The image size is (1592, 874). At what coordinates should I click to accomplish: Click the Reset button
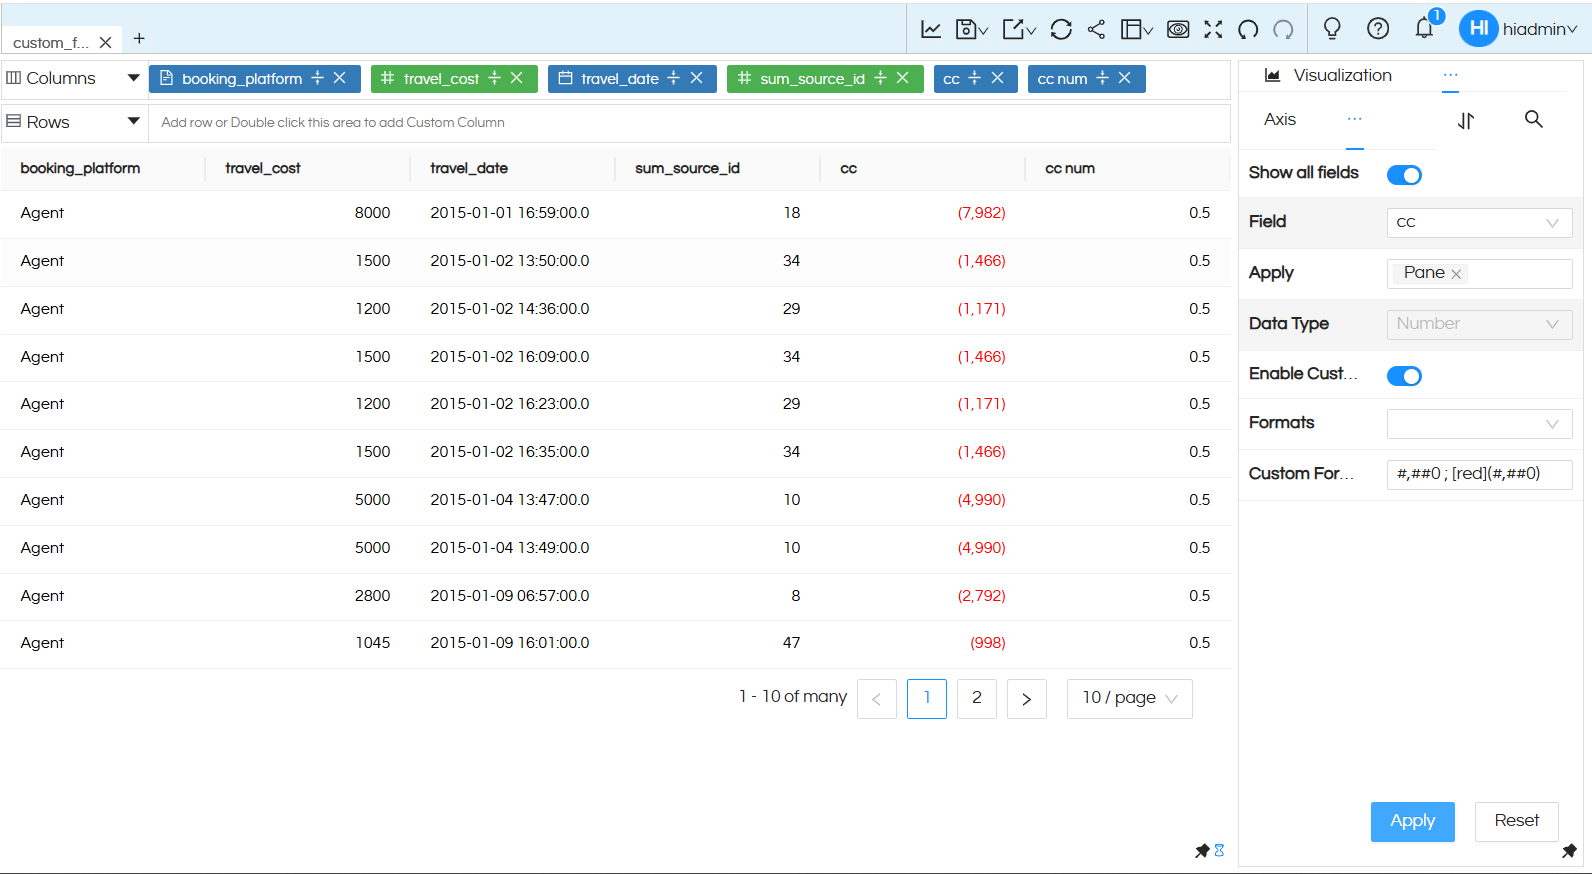pos(1516,821)
